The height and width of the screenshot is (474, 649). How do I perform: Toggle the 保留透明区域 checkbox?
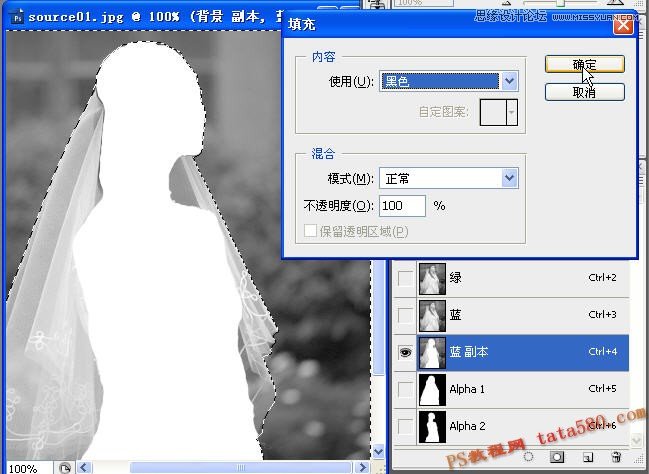310,231
